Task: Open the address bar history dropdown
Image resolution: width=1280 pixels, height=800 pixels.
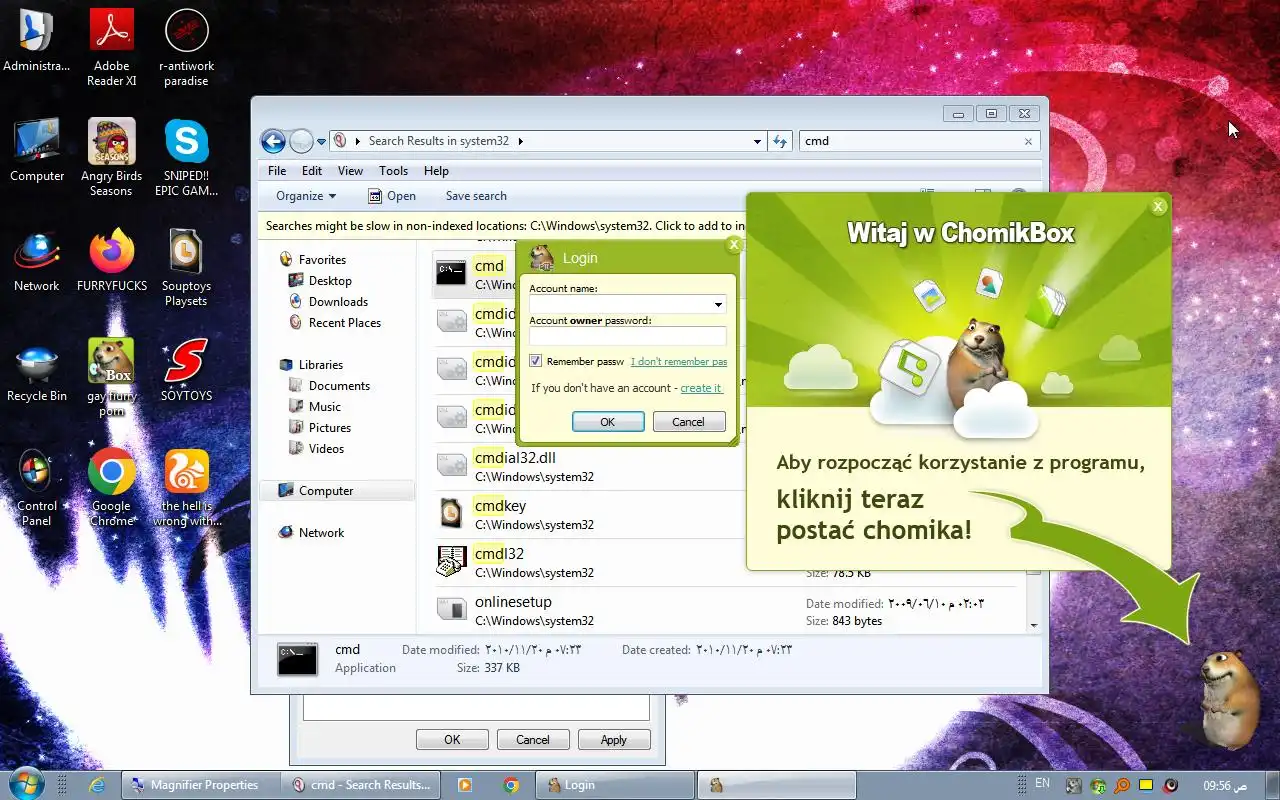Action: pyautogui.click(x=757, y=141)
